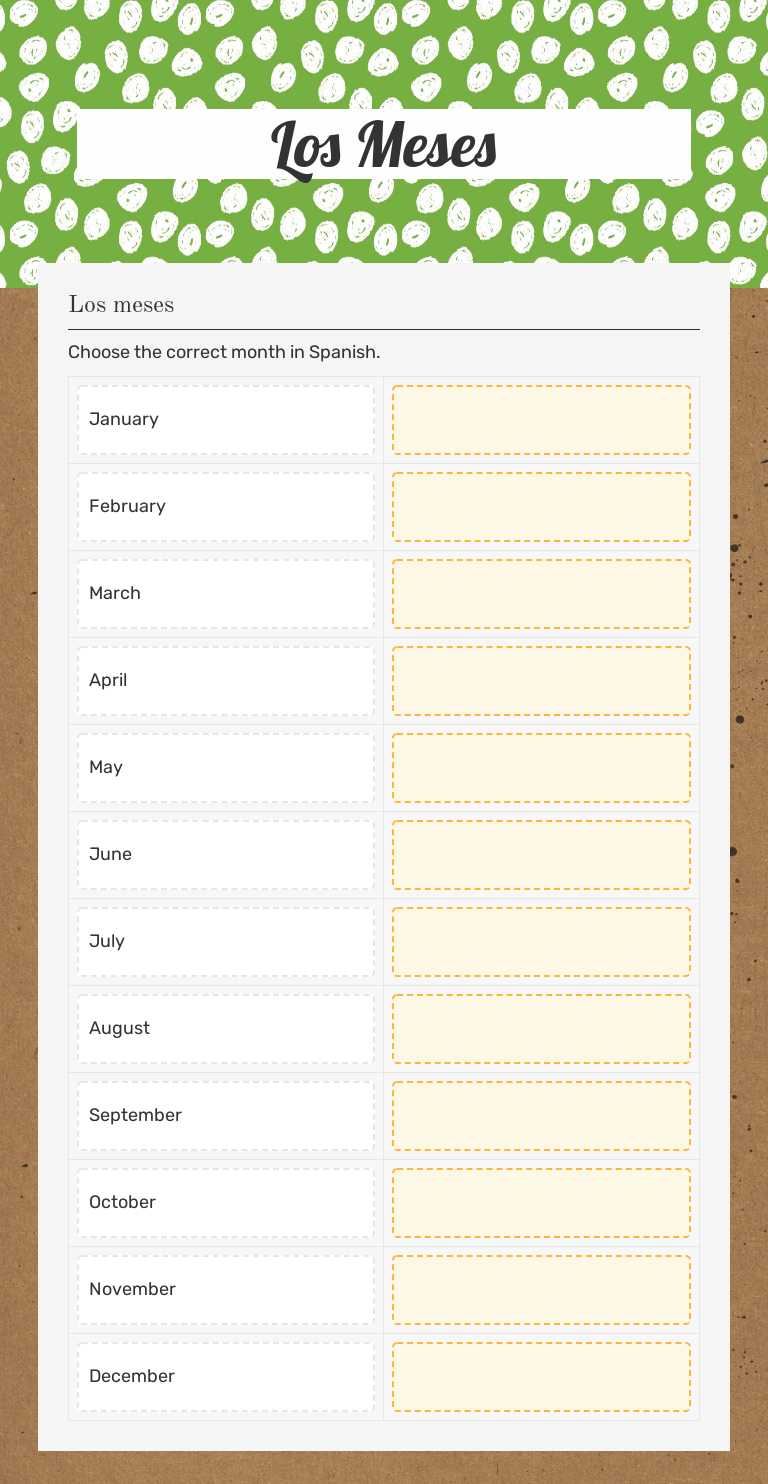Click the 'Los meses' section heading

point(121,304)
